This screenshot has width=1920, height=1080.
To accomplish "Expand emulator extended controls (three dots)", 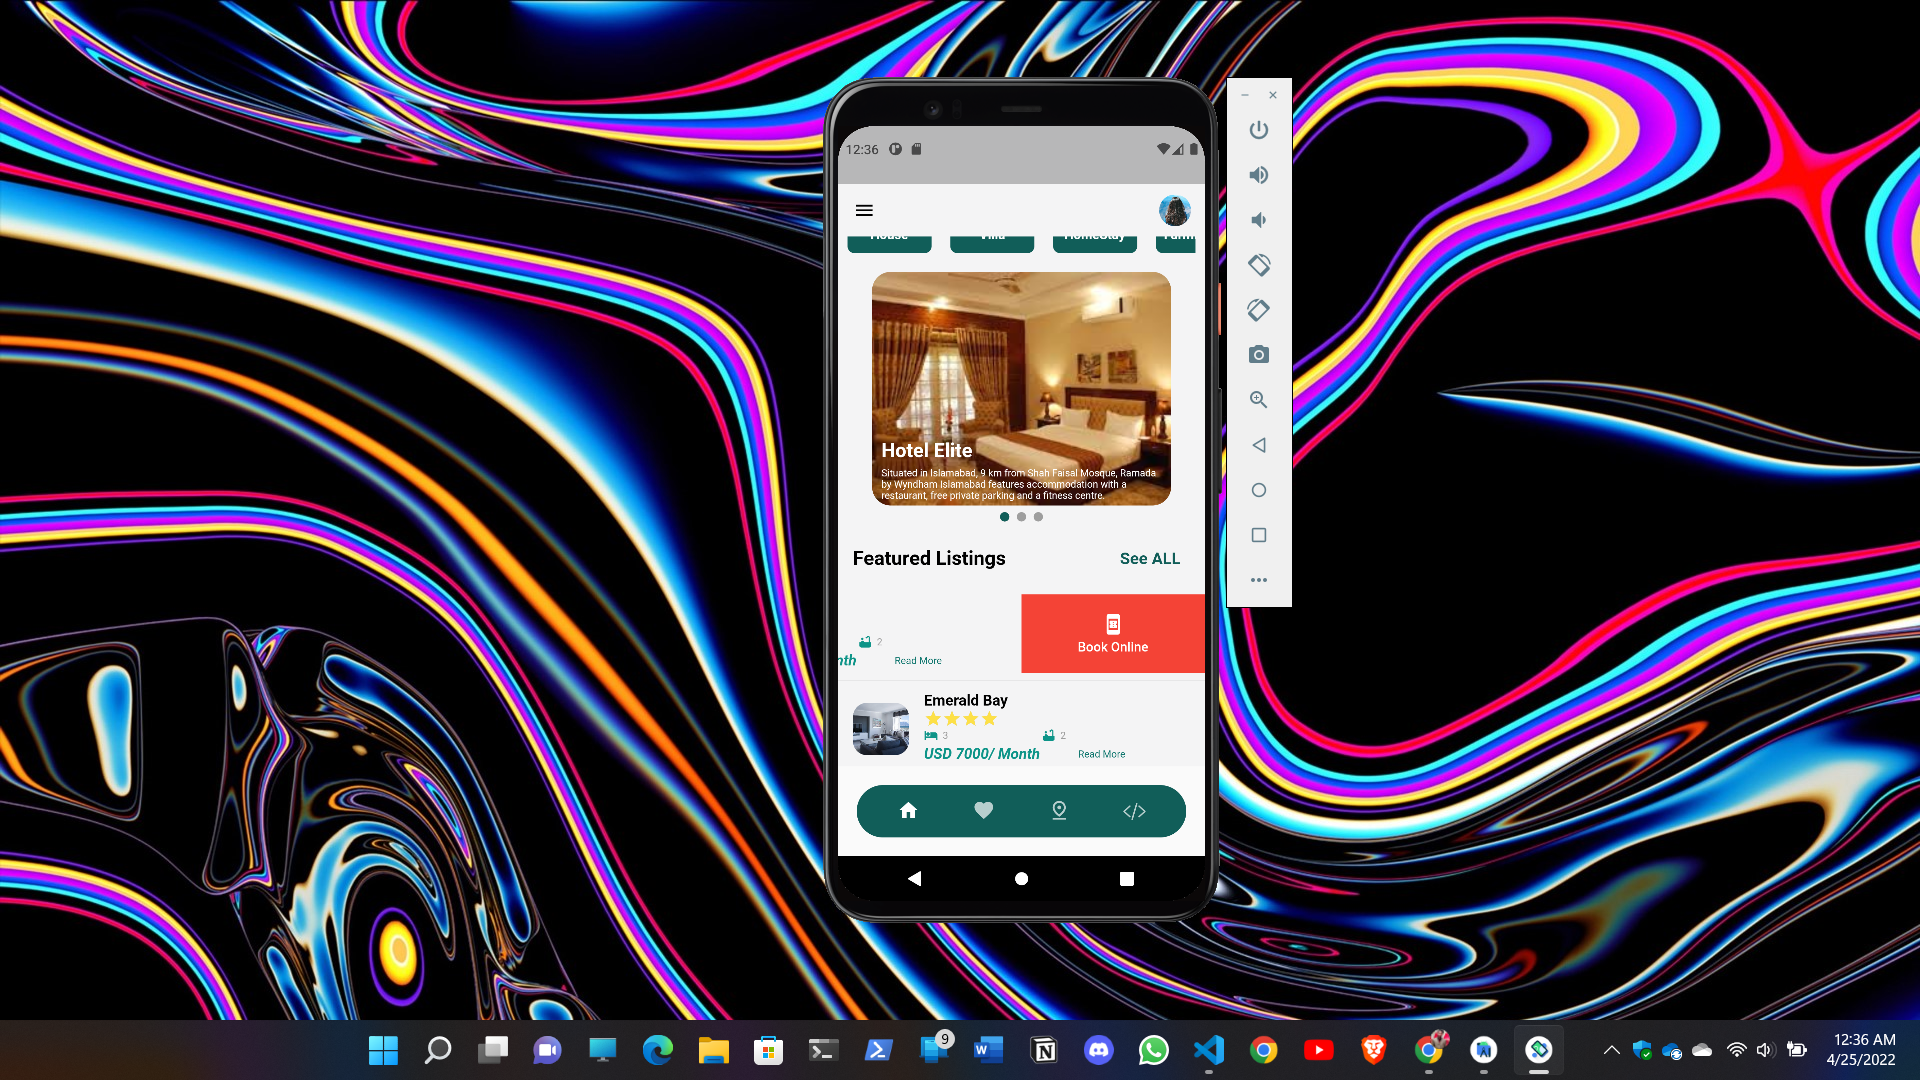I will [1259, 580].
